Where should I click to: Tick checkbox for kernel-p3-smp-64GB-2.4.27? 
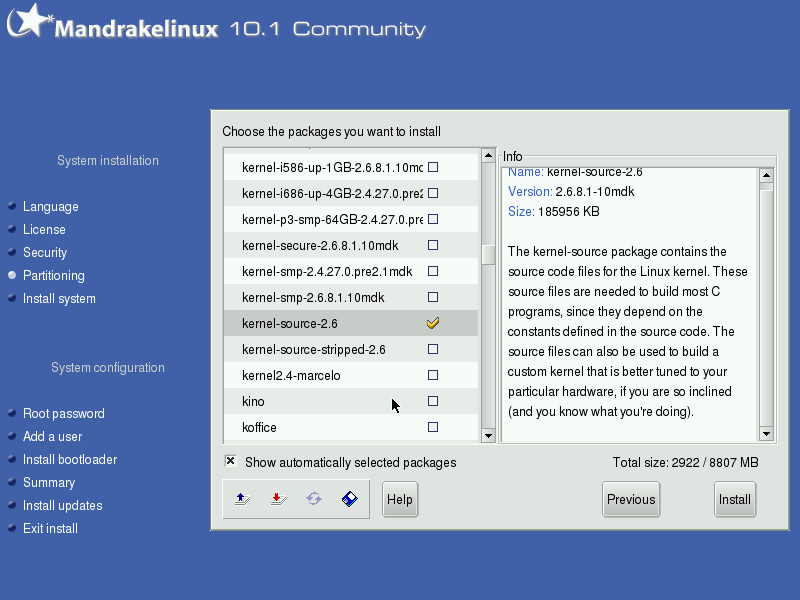433,219
